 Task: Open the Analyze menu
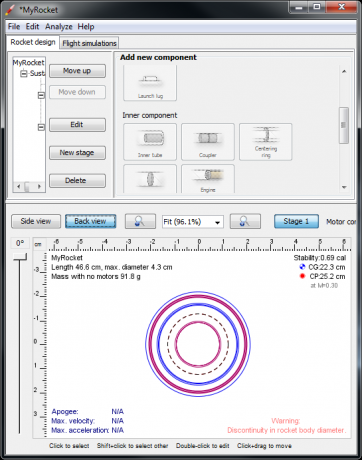59,27
